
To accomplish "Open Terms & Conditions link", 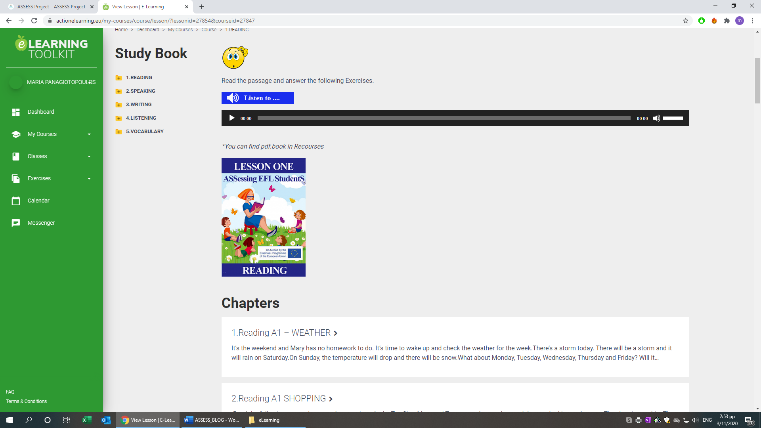I will tap(26, 401).
